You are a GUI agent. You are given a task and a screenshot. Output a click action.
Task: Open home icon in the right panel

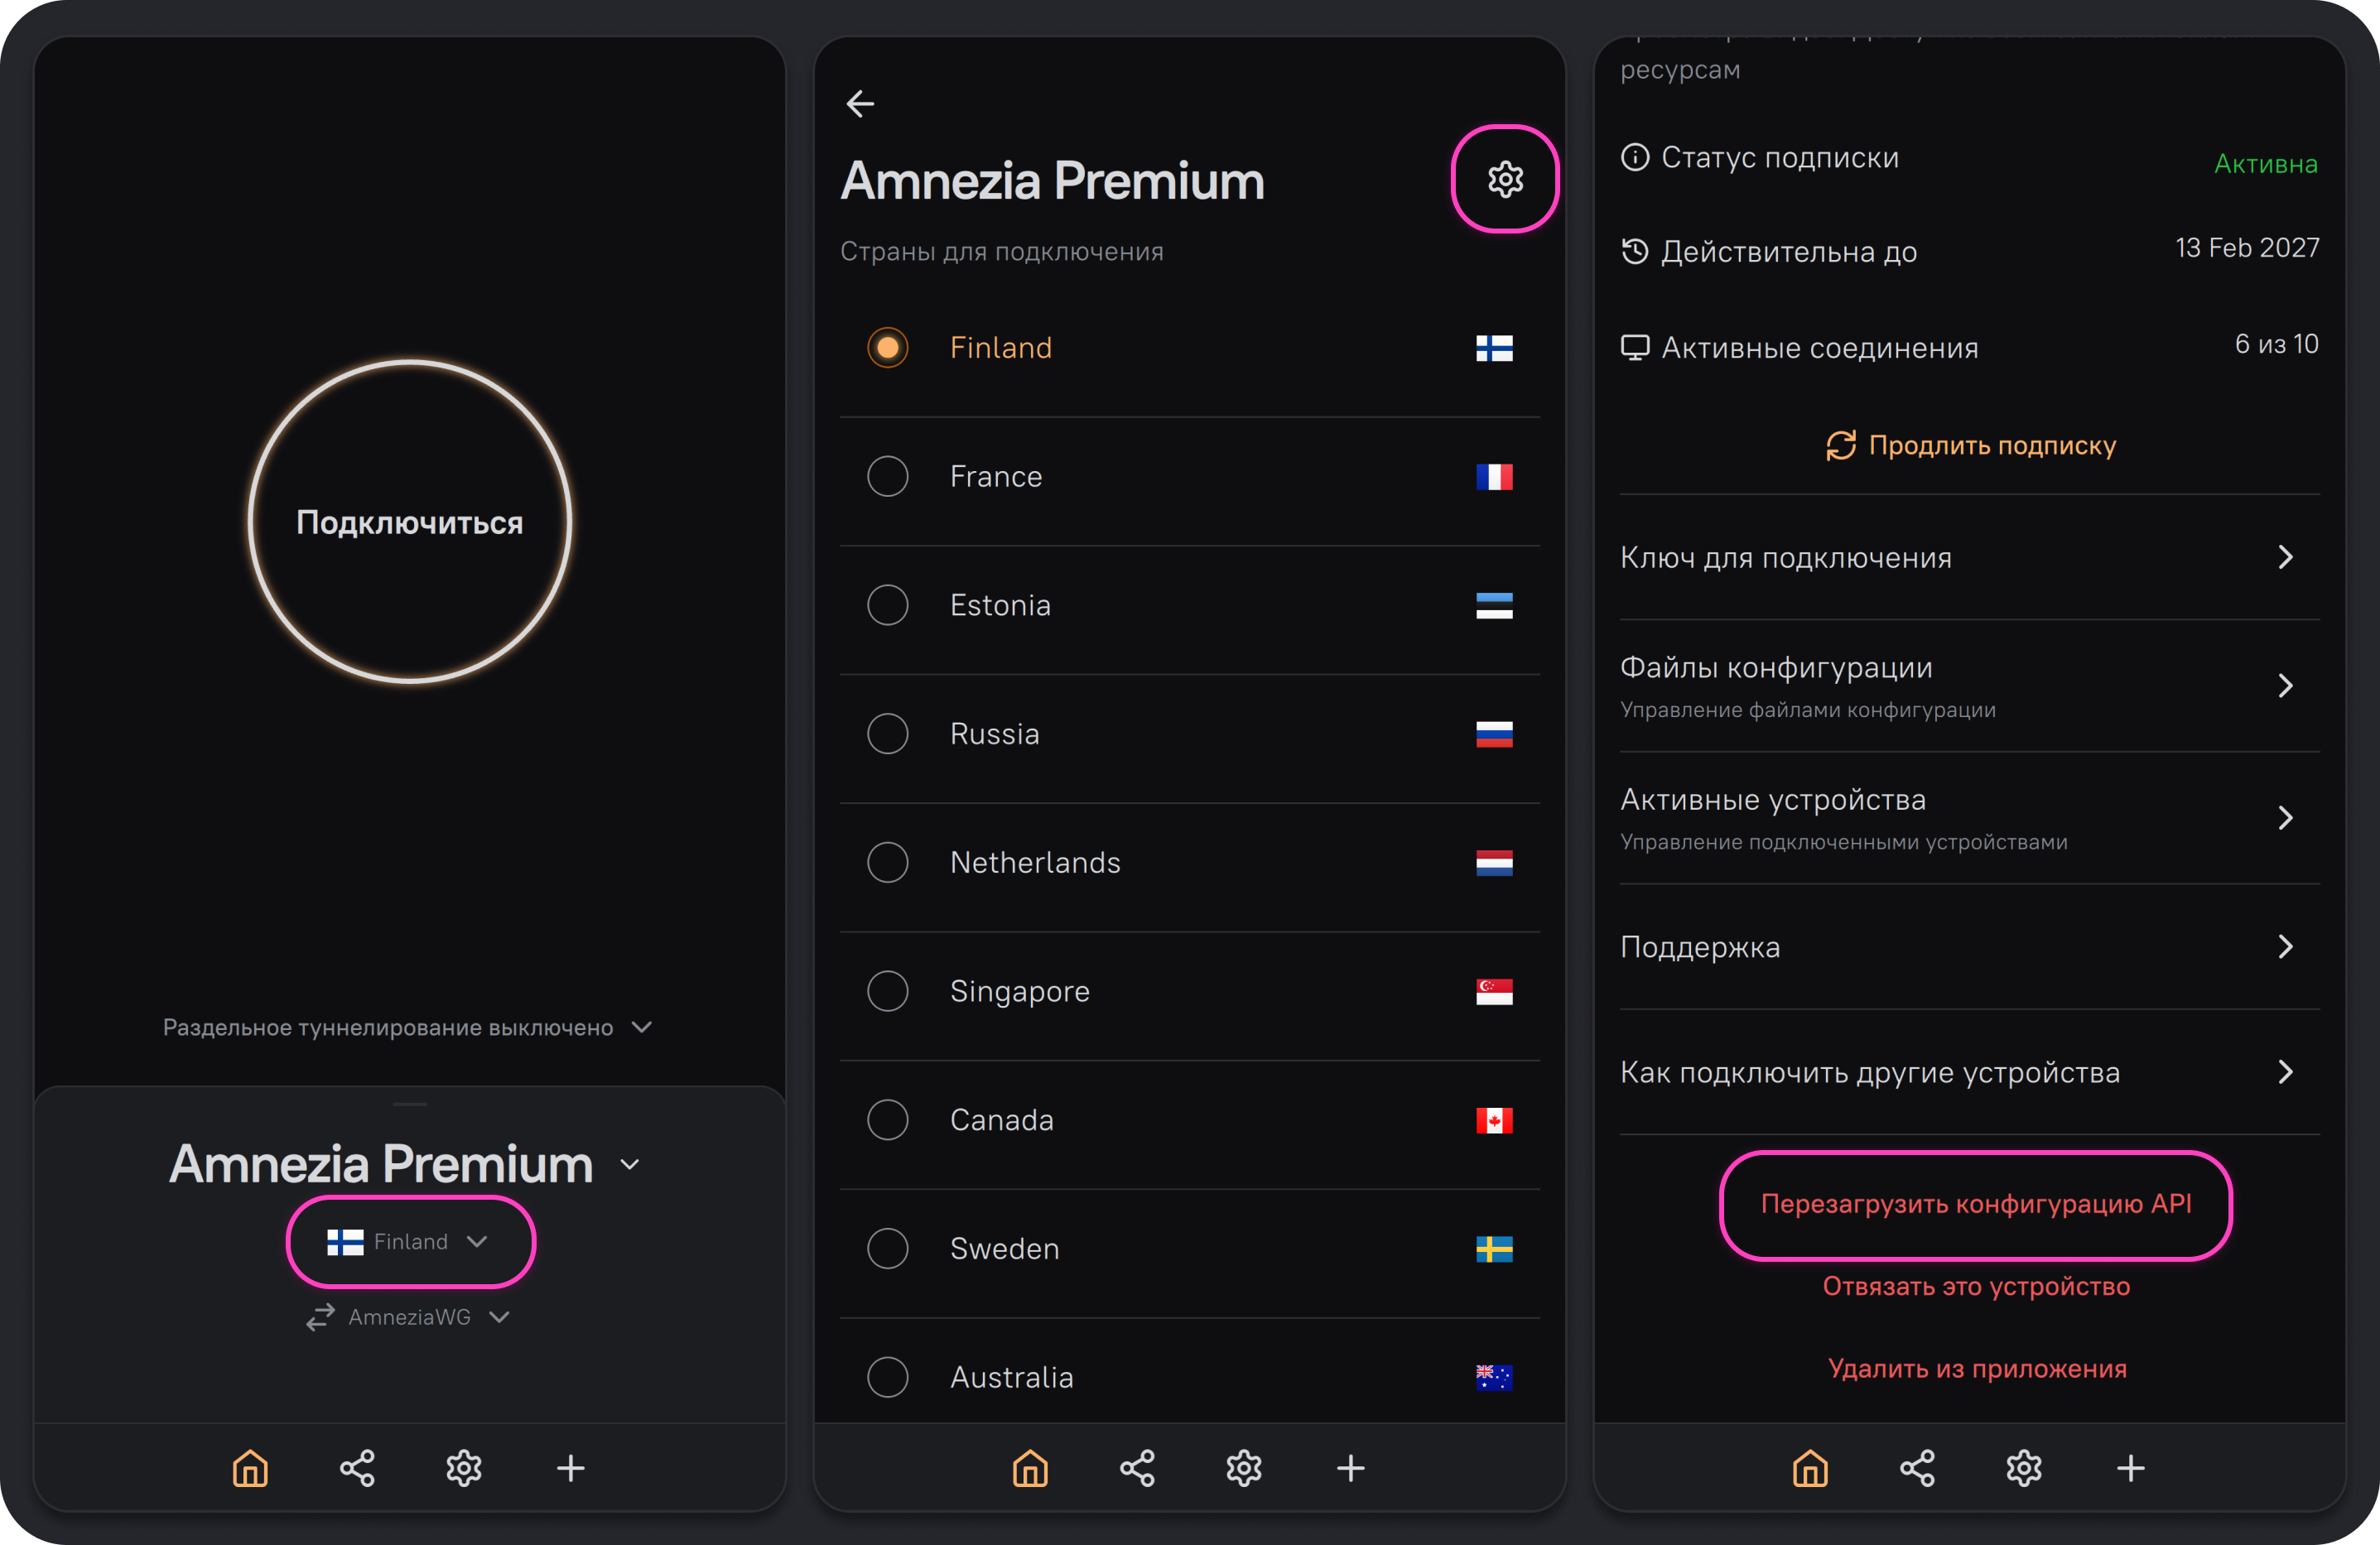click(1810, 1468)
